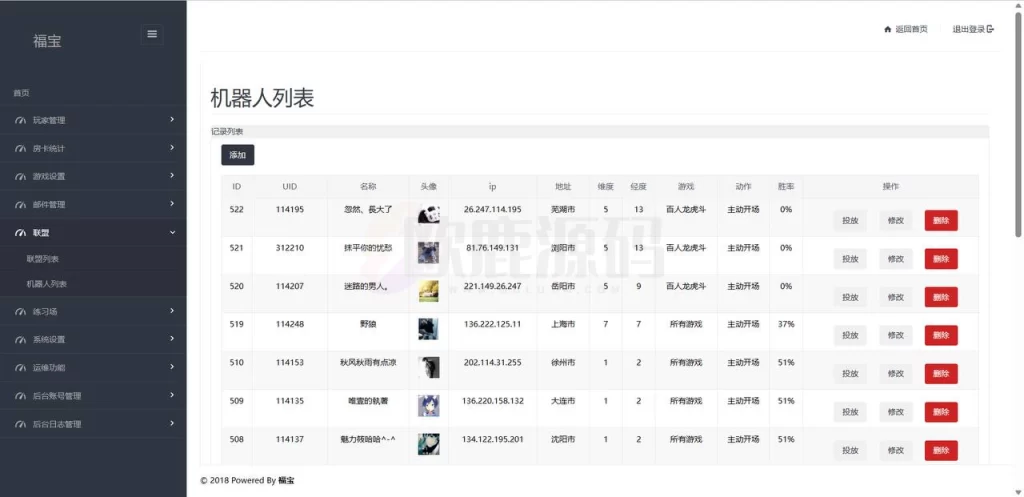Screen dimensions: 1024x497
Task: Collapse the 联盟 section chevron
Action: 172,232
